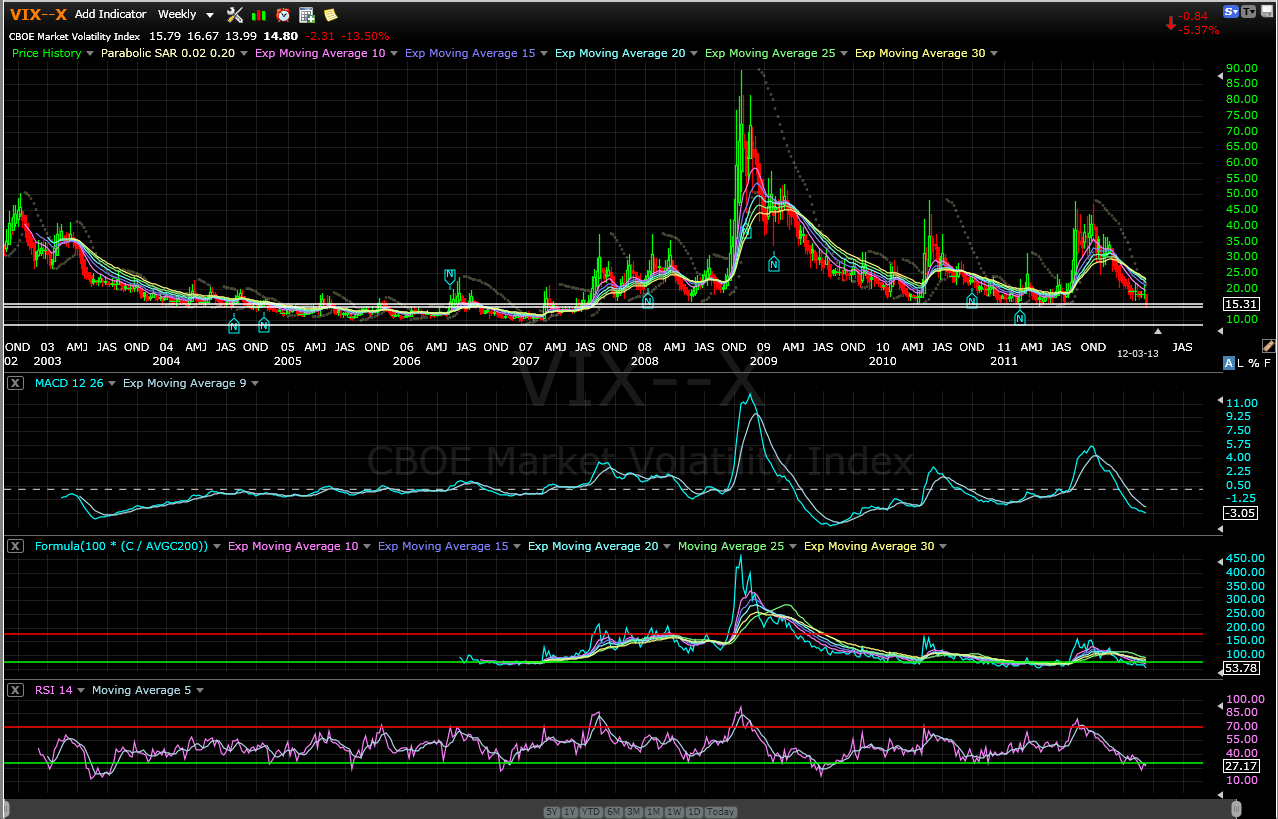Click the green-red bar chart style icon
Image resolution: width=1278 pixels, height=819 pixels.
tap(259, 15)
